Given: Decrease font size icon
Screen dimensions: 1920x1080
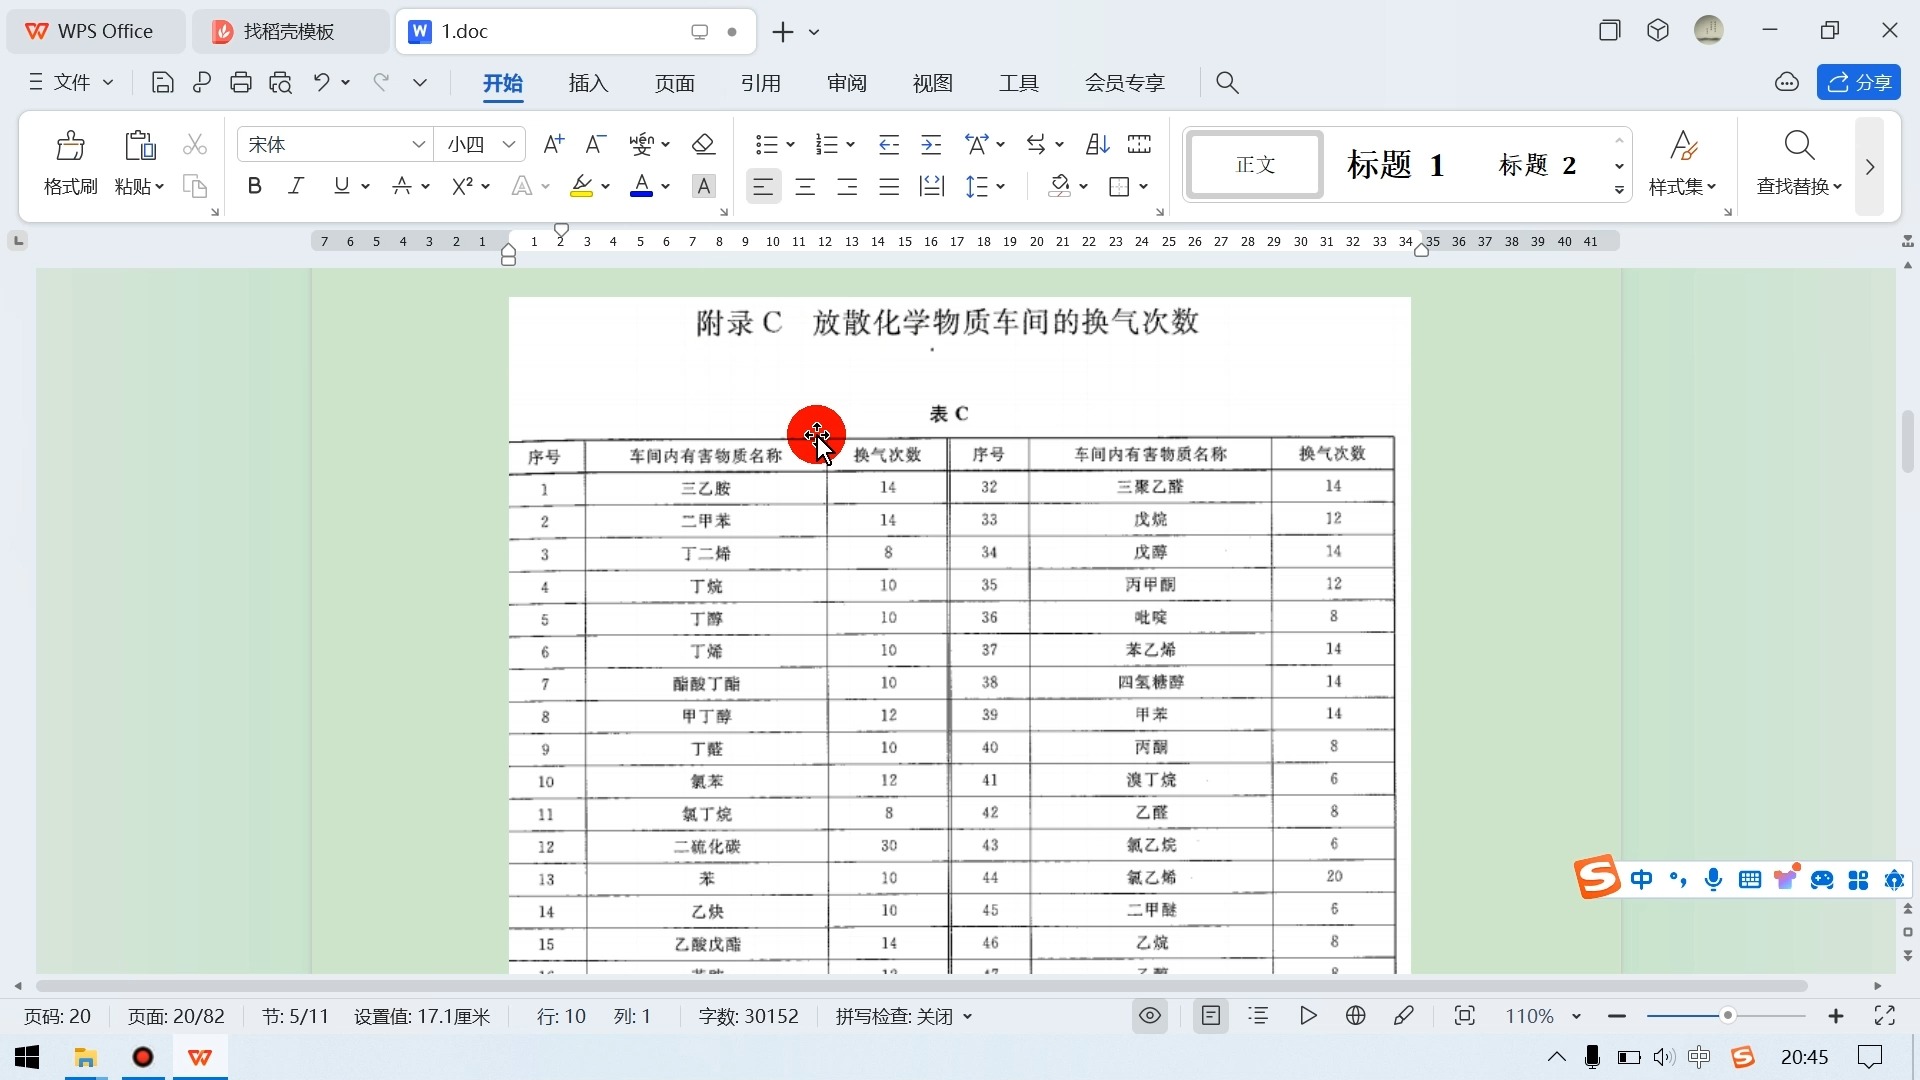Looking at the screenshot, I should click(x=596, y=145).
